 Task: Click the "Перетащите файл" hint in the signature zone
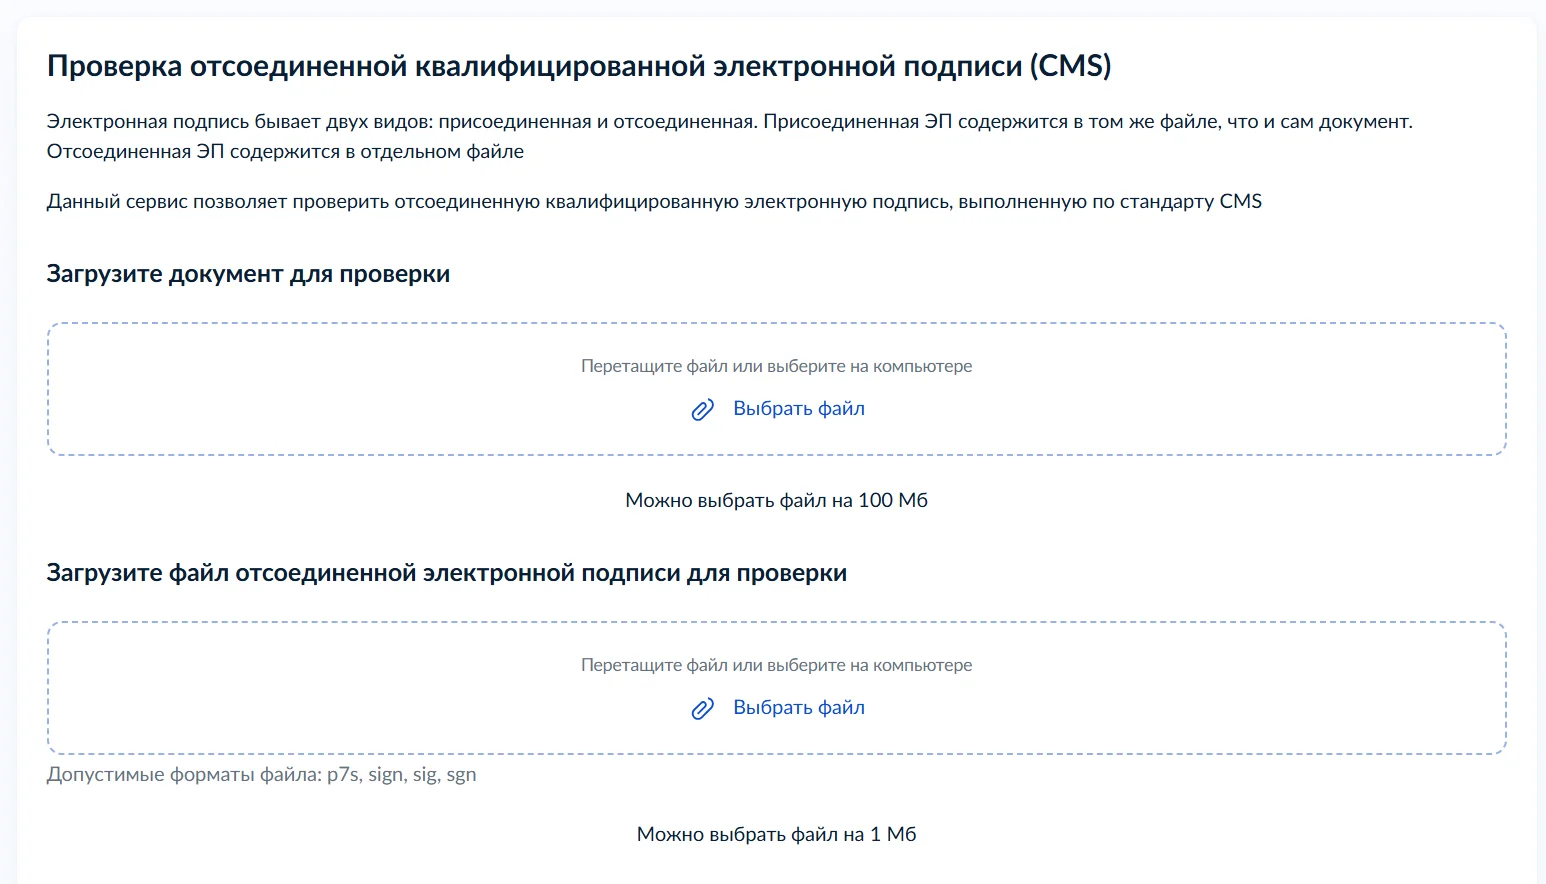click(776, 665)
